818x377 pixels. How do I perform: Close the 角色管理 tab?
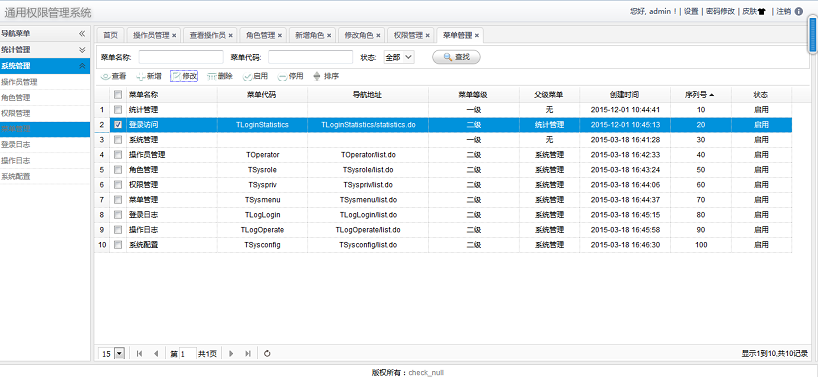(280, 35)
